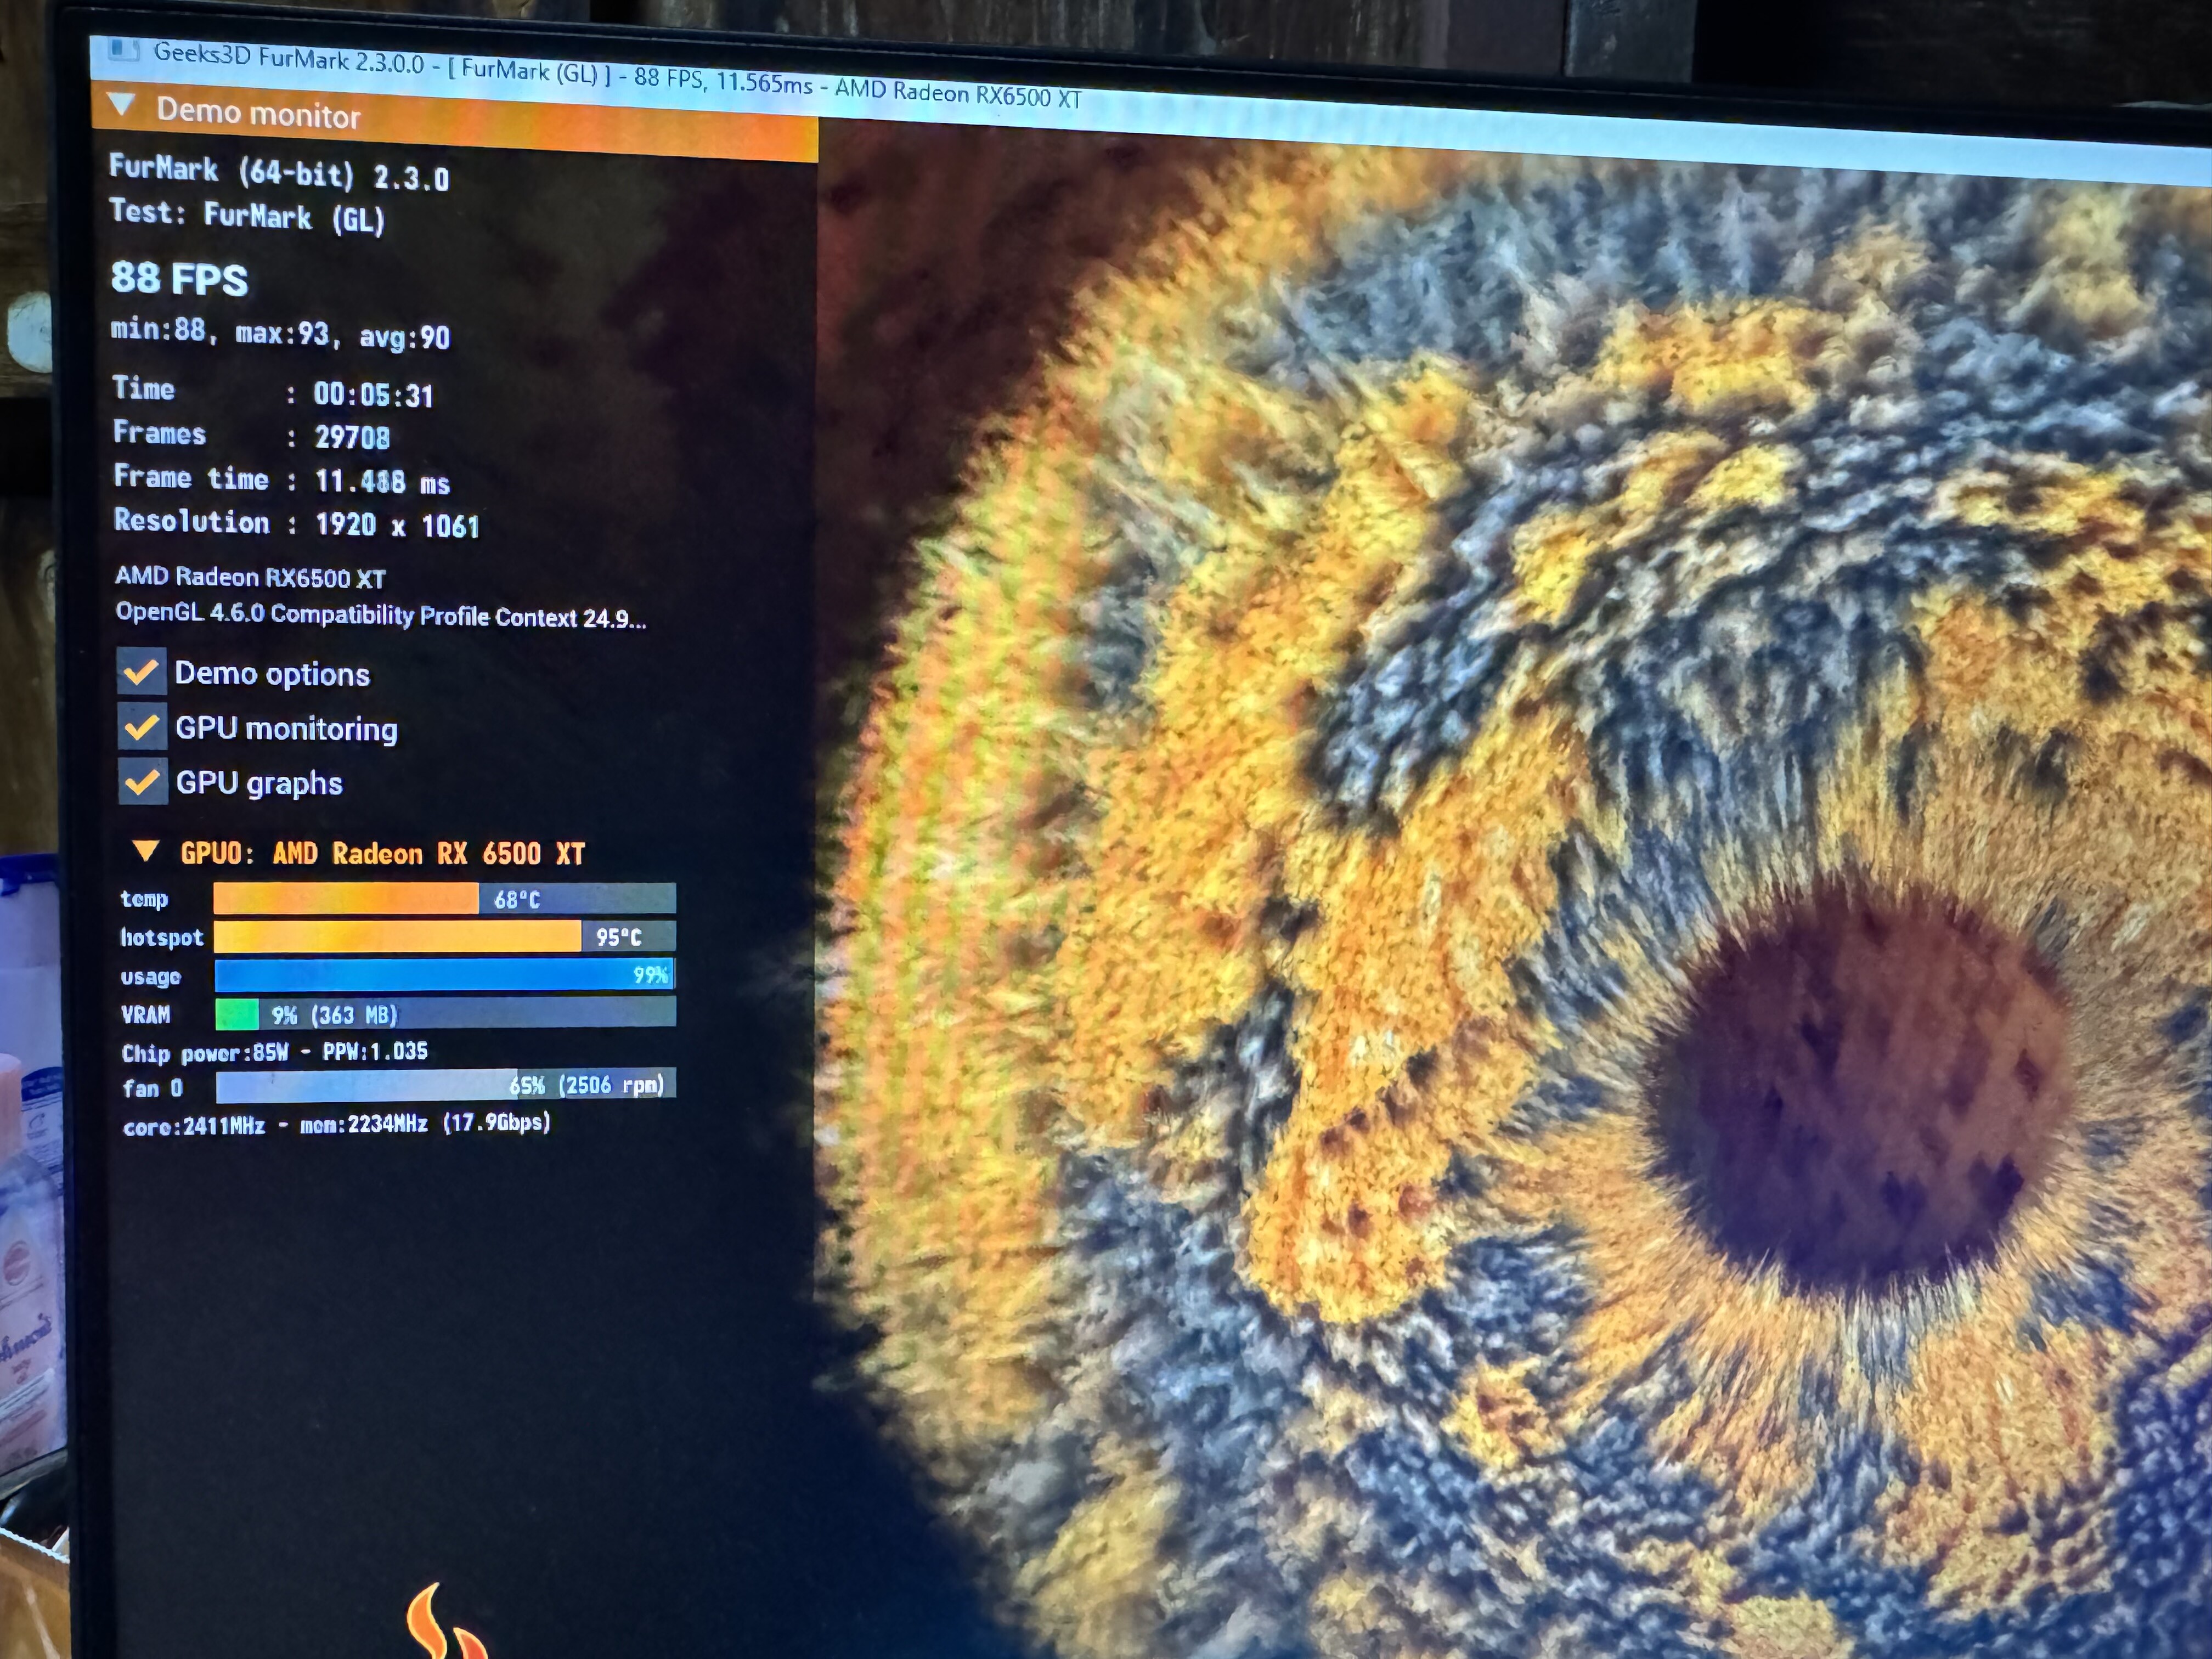Image resolution: width=2212 pixels, height=1659 pixels.
Task: Click the hotspot 95°C bar
Action: point(445,936)
